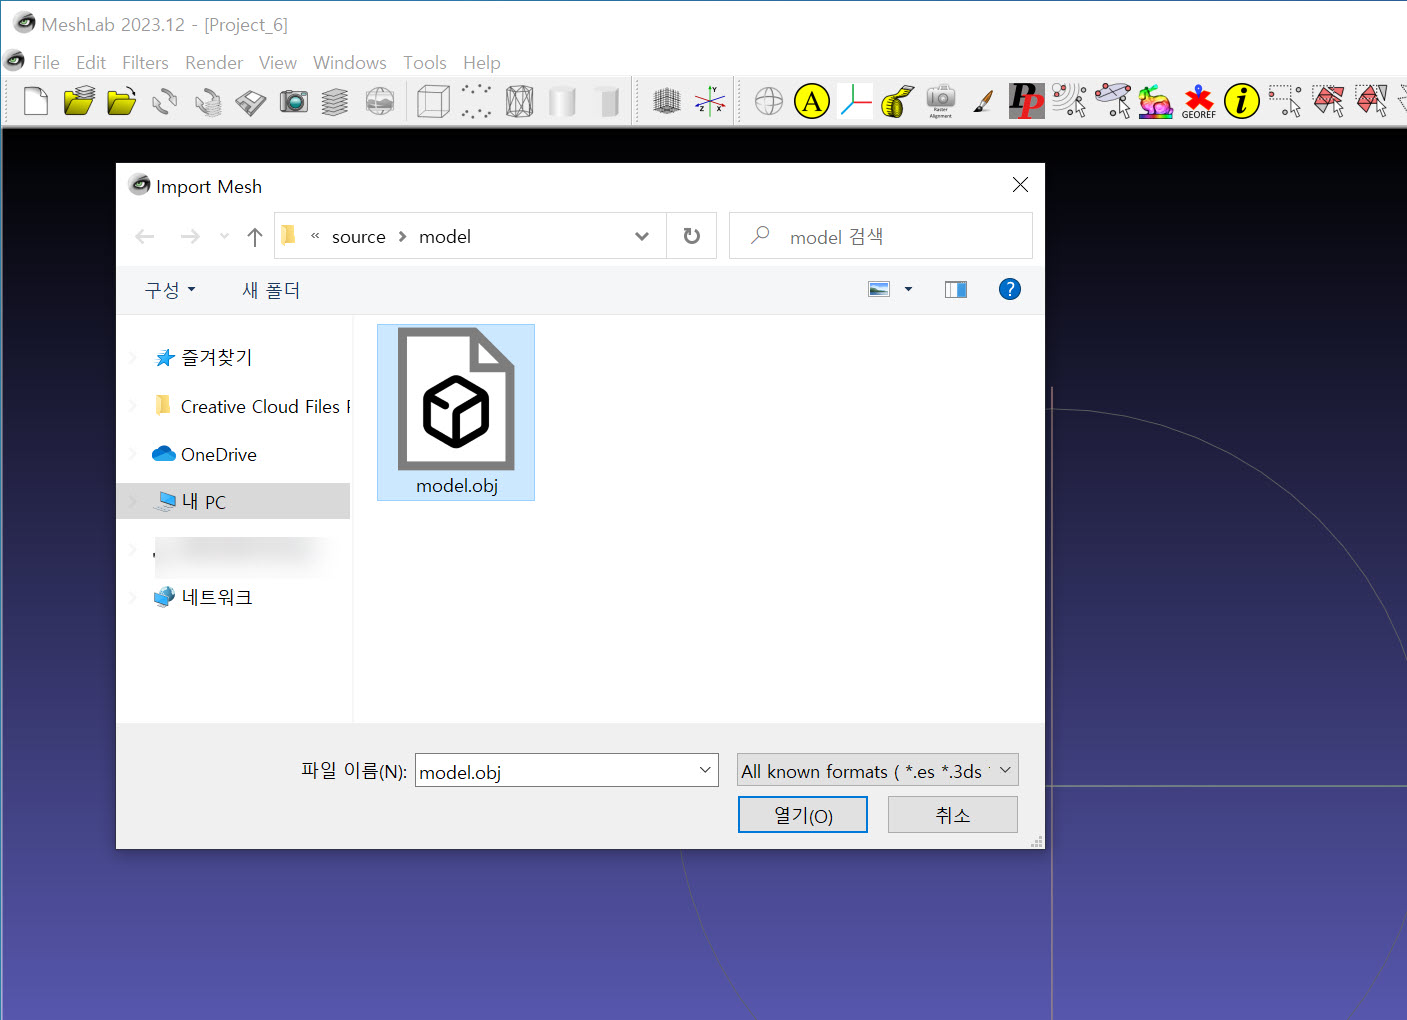1407x1020 pixels.
Task: Open the Edit menu
Action: pyautogui.click(x=91, y=62)
